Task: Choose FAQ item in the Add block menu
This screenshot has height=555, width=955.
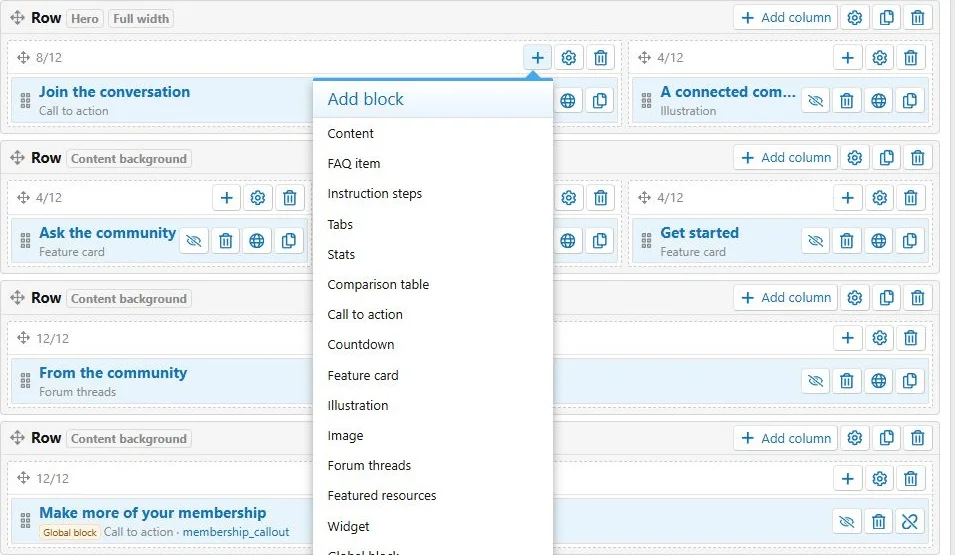Action: [432, 163]
